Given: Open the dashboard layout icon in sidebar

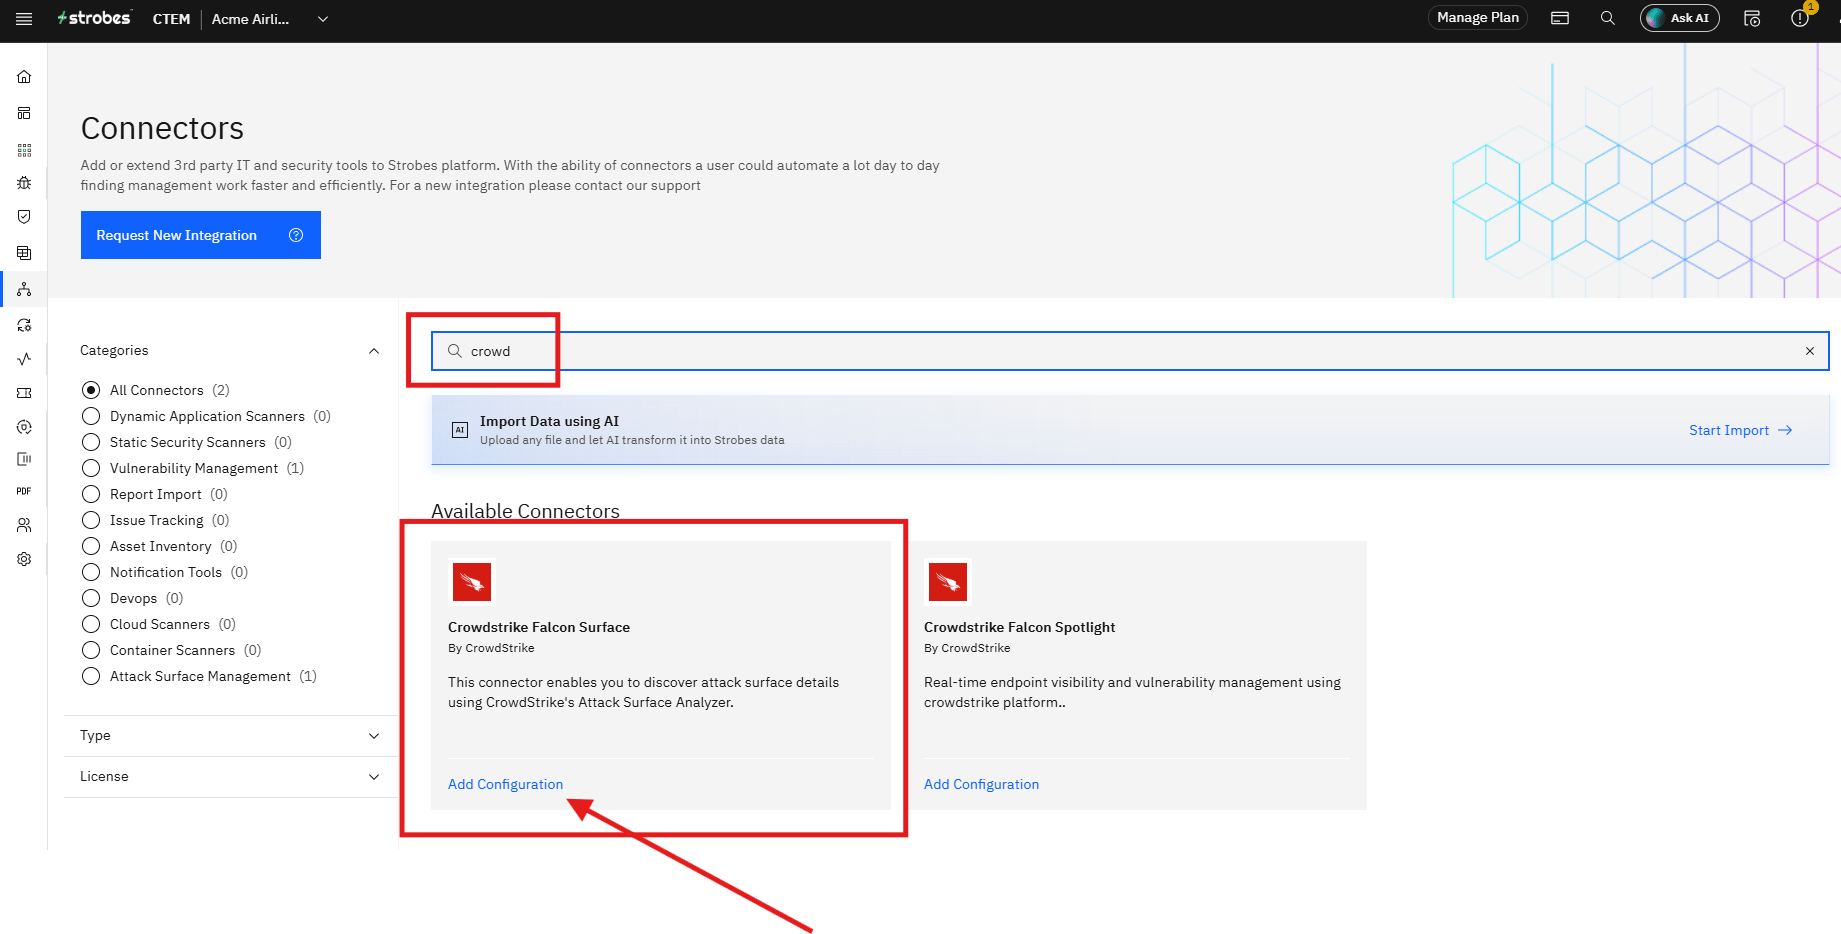Looking at the screenshot, I should (x=24, y=113).
